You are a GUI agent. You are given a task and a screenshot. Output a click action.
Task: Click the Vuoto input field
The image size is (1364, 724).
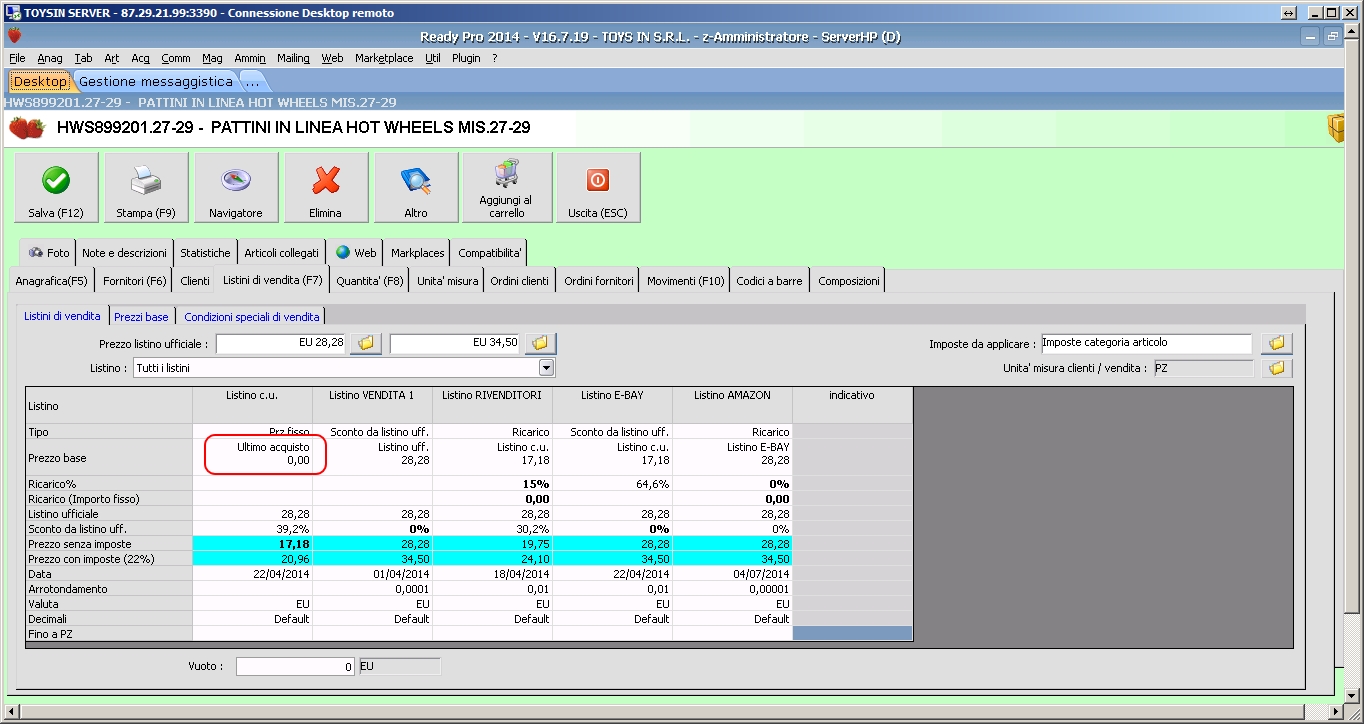click(x=295, y=666)
